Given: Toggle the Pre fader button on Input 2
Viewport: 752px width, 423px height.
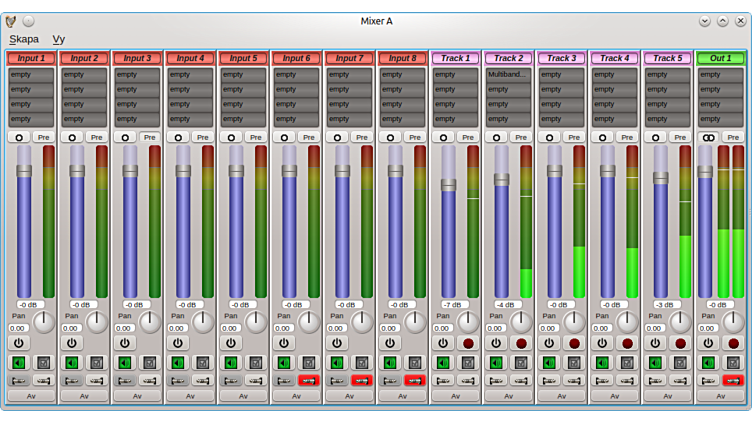Looking at the screenshot, I should [x=97, y=137].
